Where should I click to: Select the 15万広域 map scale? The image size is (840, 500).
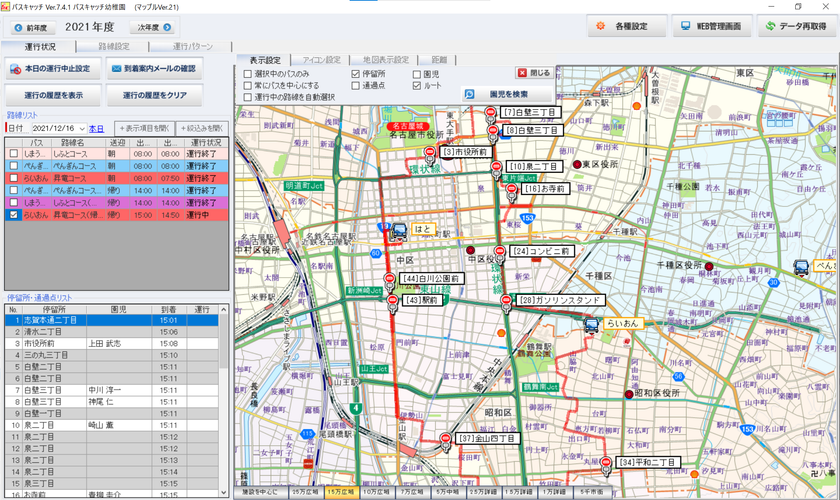point(340,493)
